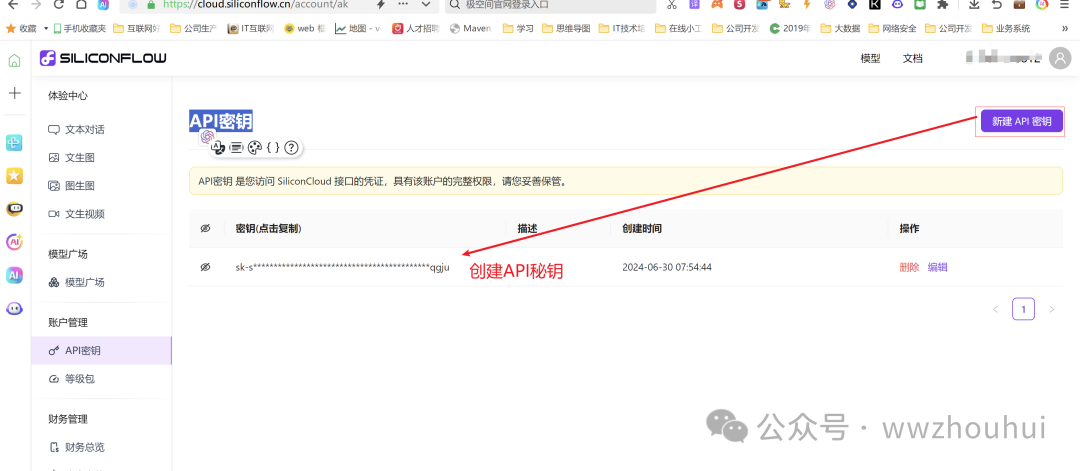The image size is (1080, 471).
Task: Click the list icon in floating selection toolbar
Action: point(236,147)
